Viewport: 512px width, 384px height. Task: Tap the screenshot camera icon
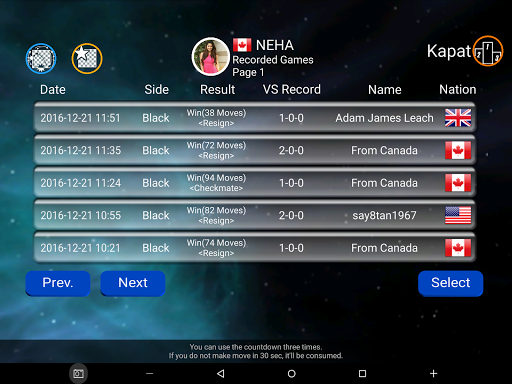[x=78, y=374]
